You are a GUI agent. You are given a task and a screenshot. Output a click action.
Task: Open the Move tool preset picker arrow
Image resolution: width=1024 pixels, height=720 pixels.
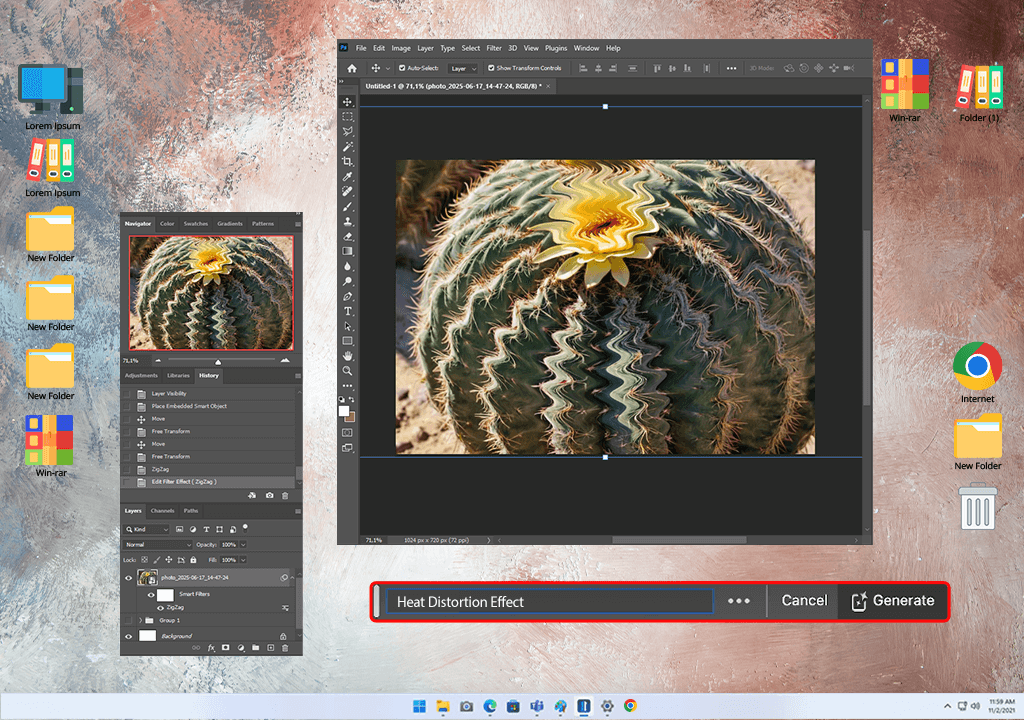tap(388, 68)
